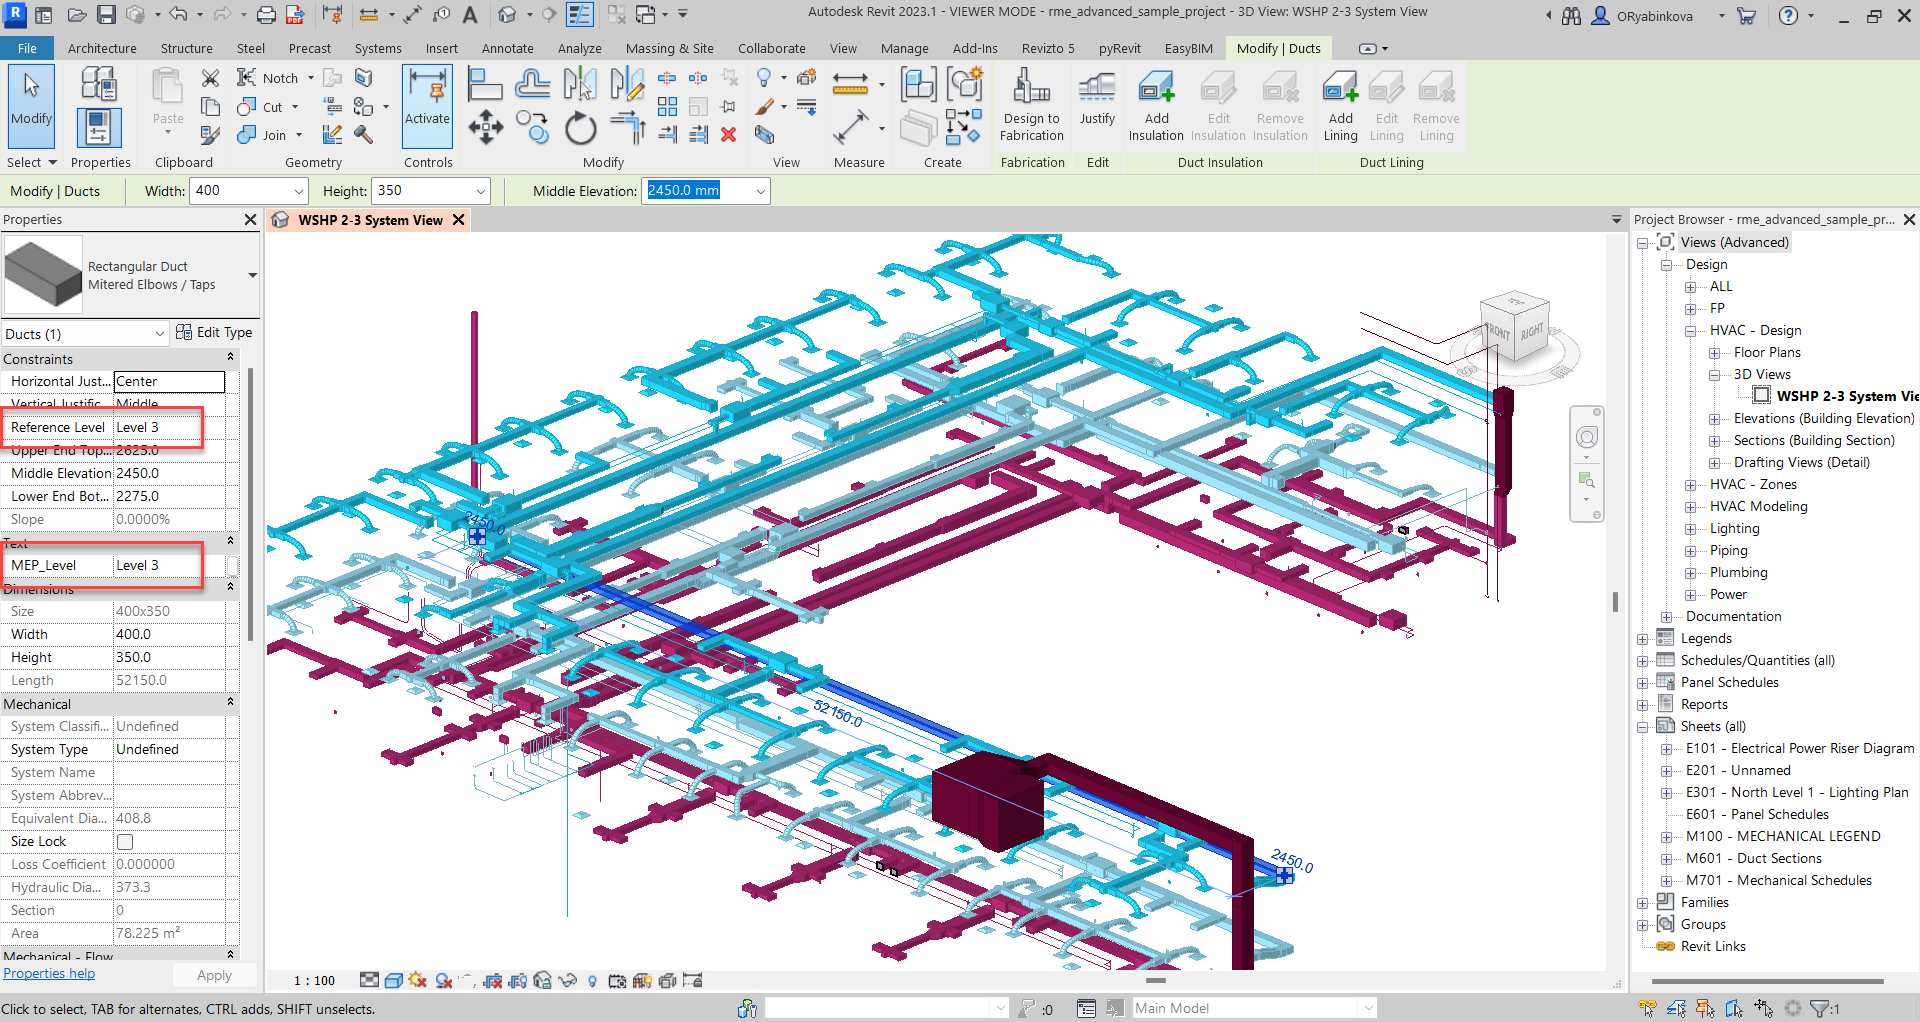Open the Width dropdown in options bar
The height and width of the screenshot is (1022, 1920).
pos(298,191)
